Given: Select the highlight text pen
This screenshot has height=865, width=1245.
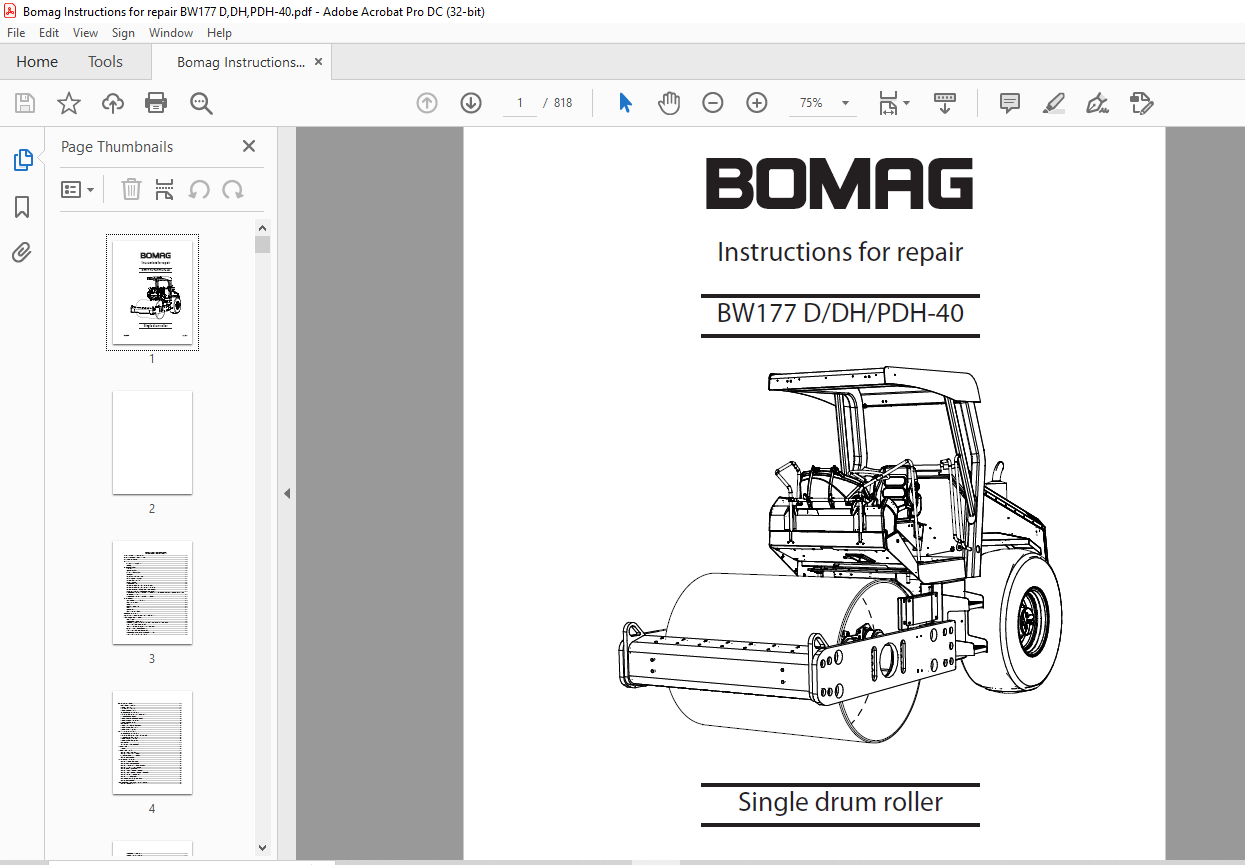Looking at the screenshot, I should [x=1053, y=103].
